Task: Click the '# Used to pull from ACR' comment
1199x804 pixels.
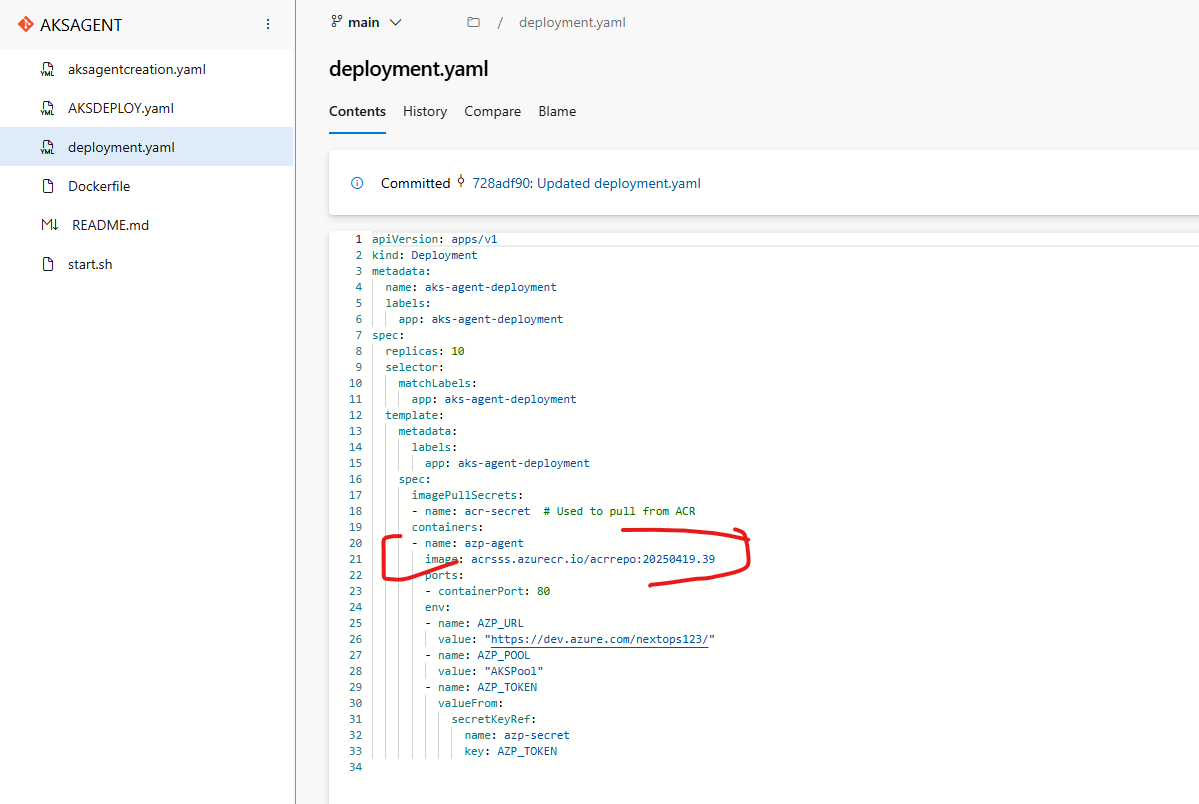Action: pyautogui.click(x=619, y=512)
